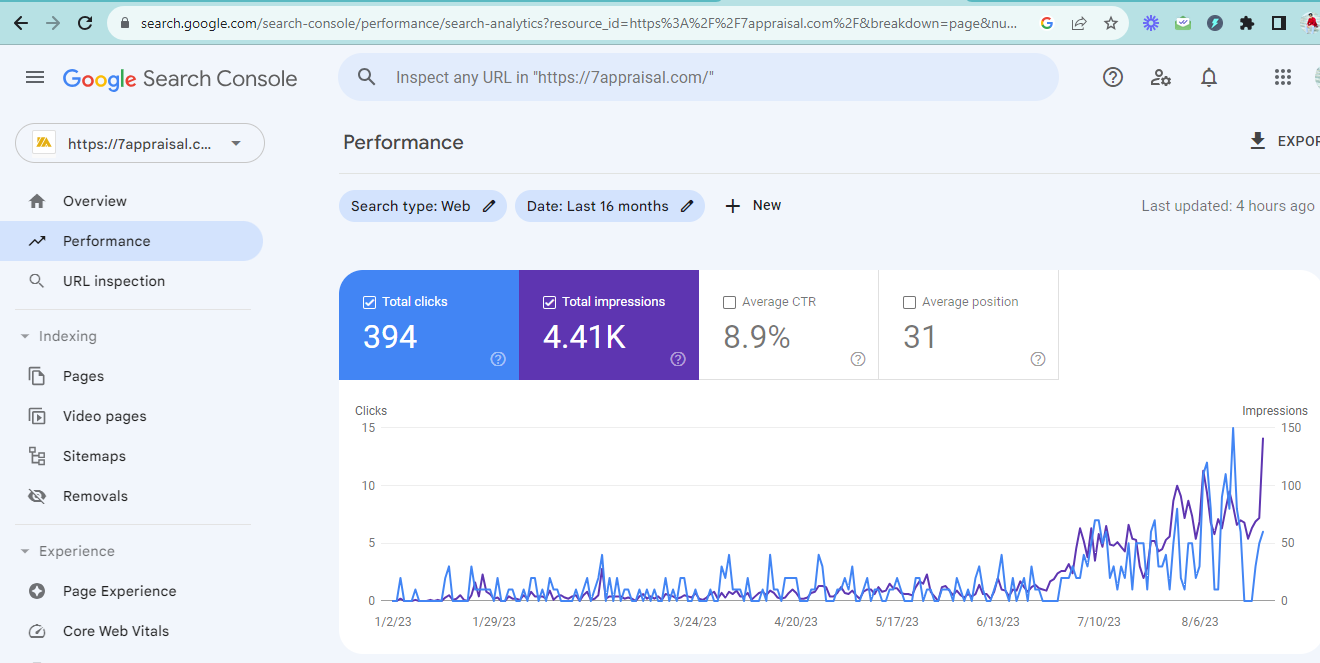Image resolution: width=1320 pixels, height=663 pixels.
Task: Click the pencil icon on Search type filter
Action: pos(489,206)
